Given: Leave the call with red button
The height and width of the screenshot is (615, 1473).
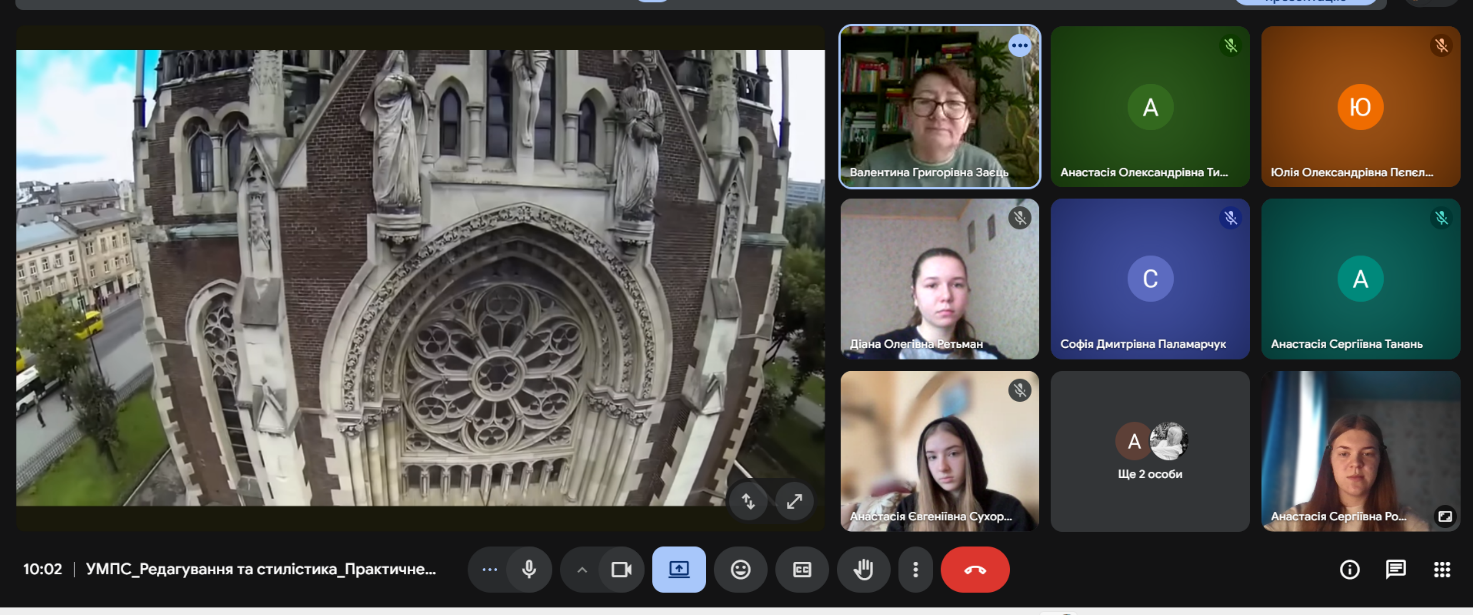Looking at the screenshot, I should (x=975, y=569).
